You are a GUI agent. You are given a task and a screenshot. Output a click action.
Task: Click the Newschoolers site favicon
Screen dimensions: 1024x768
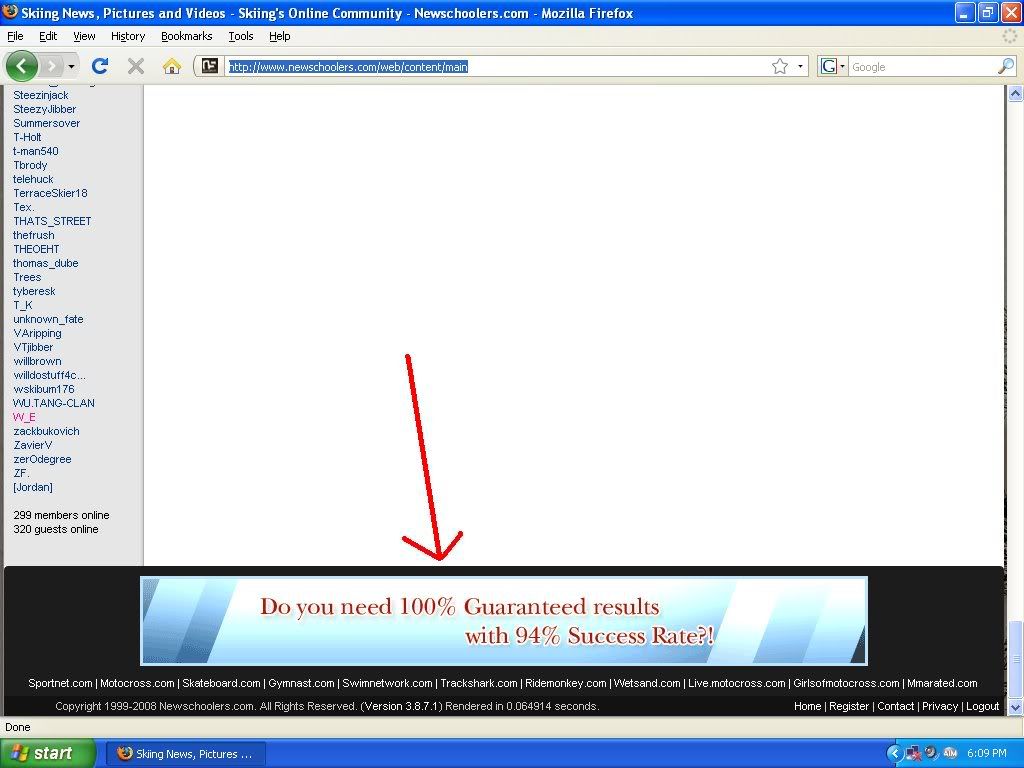click(x=209, y=66)
